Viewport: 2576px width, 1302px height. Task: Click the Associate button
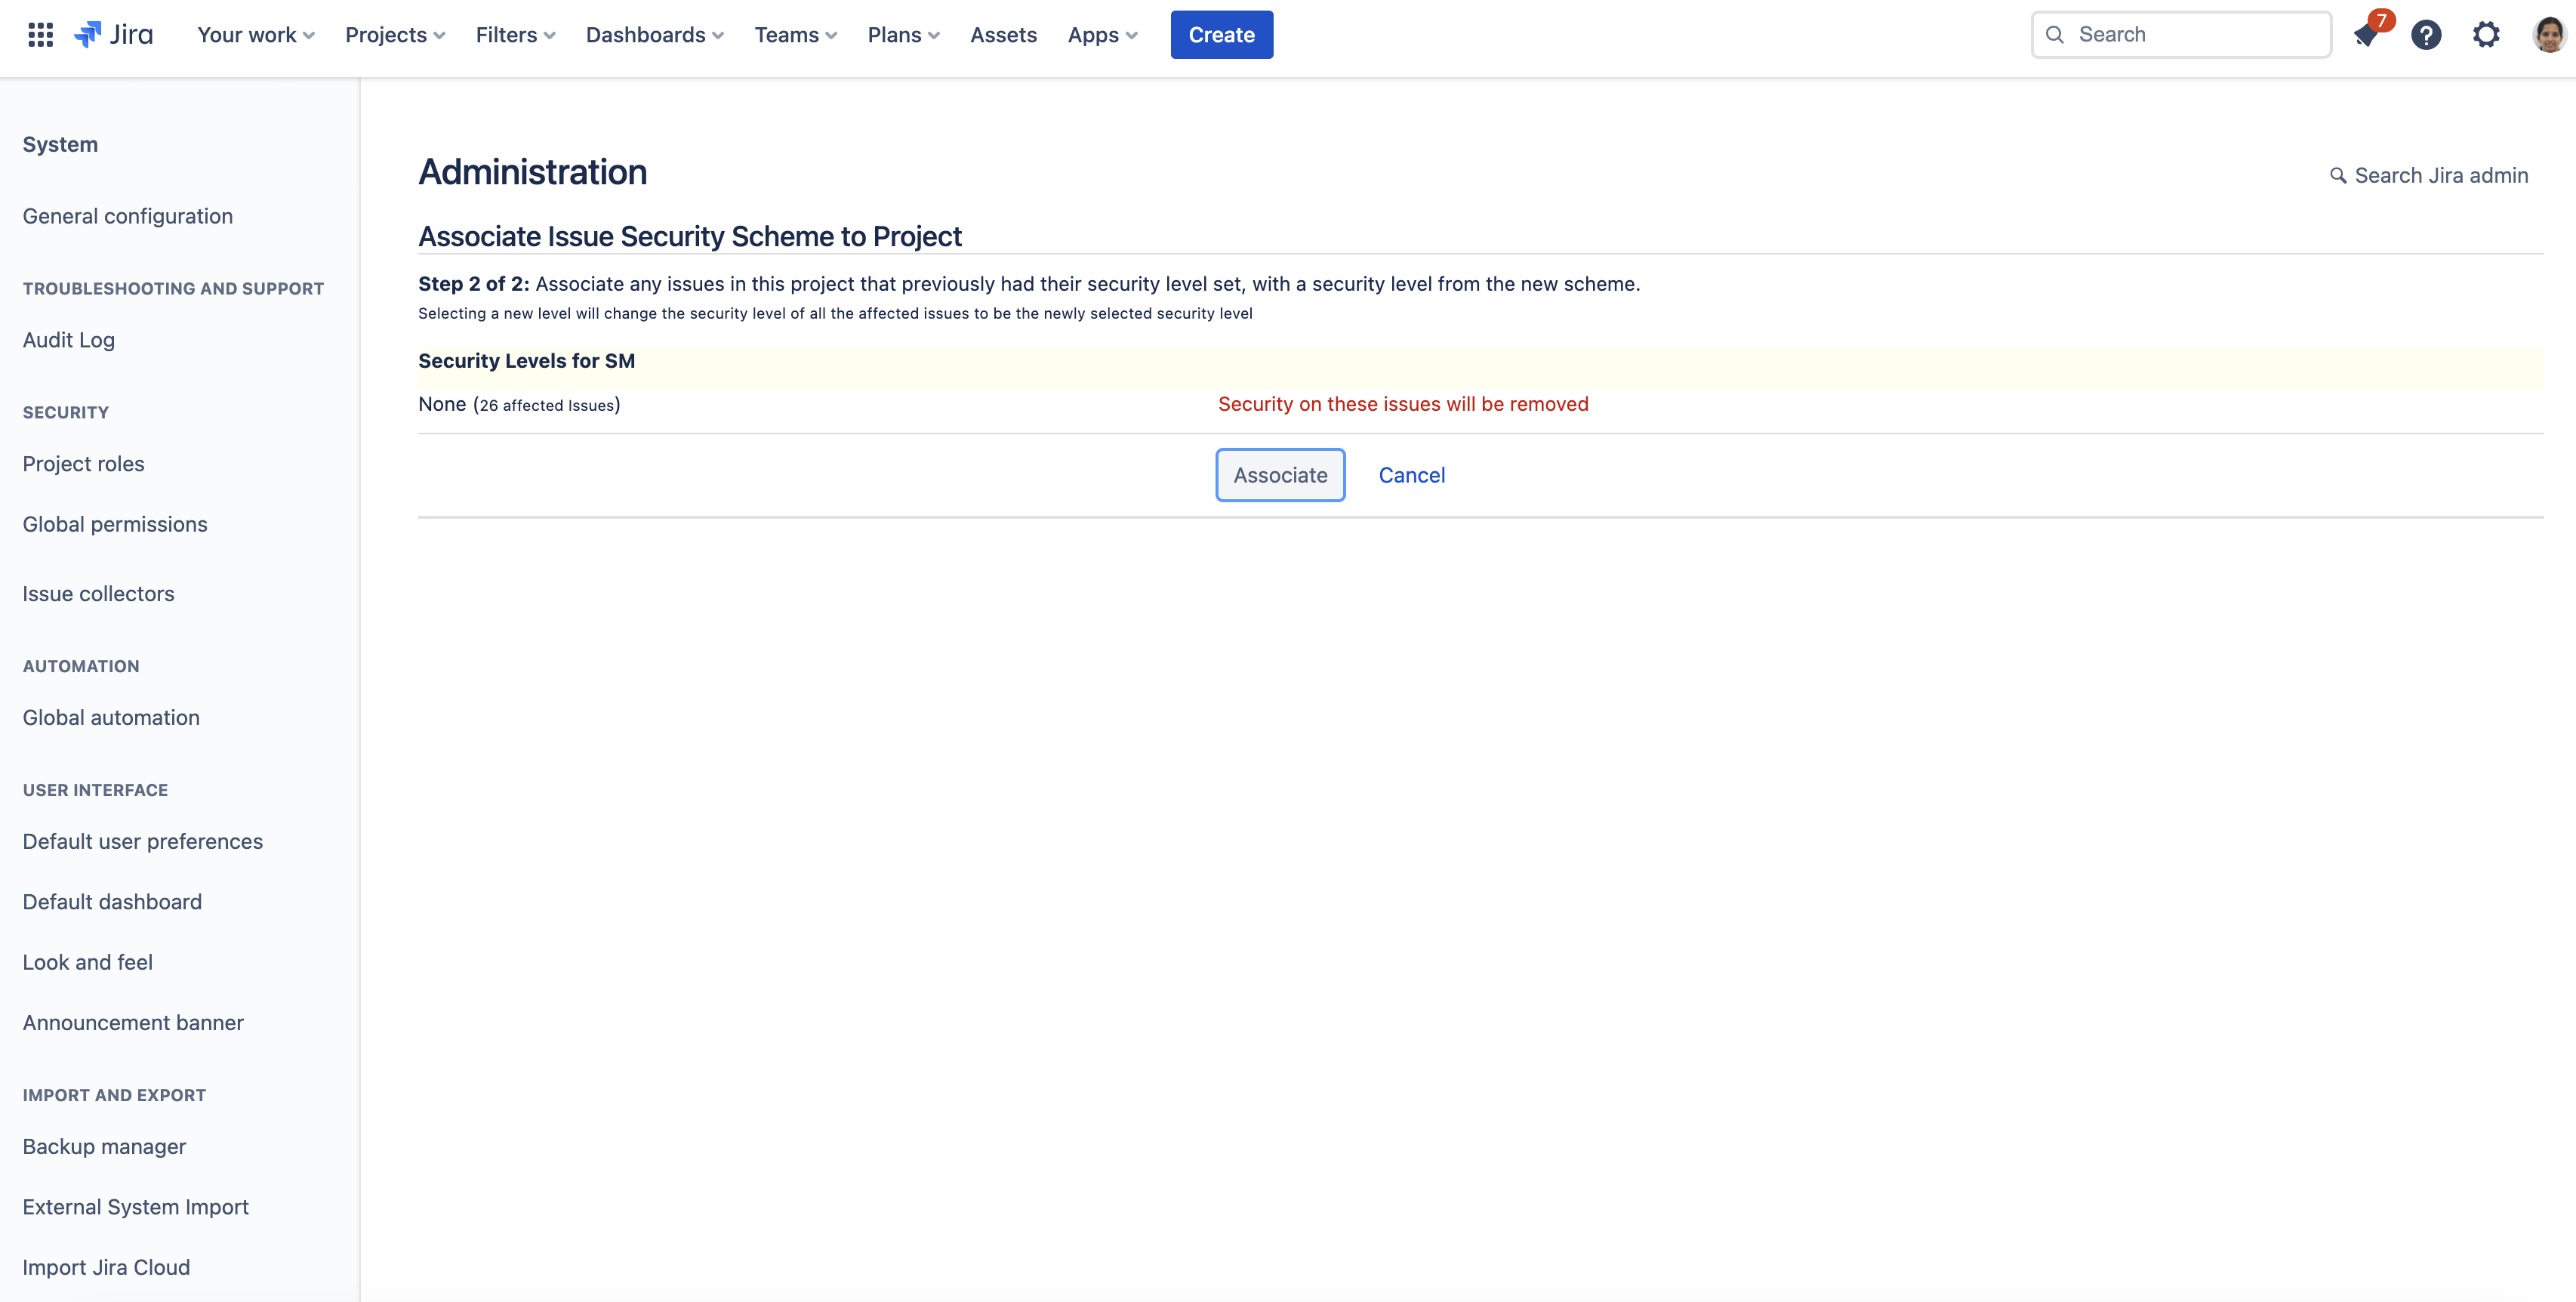1280,475
